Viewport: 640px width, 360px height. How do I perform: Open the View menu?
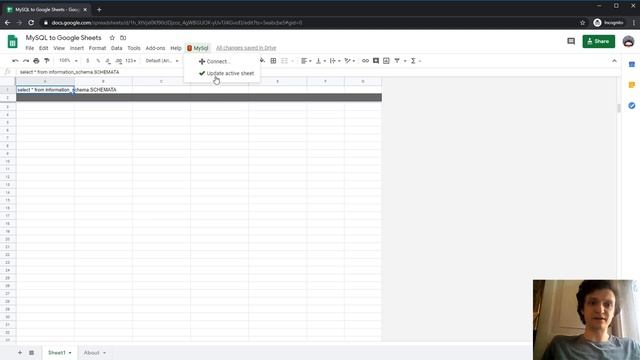pos(59,48)
